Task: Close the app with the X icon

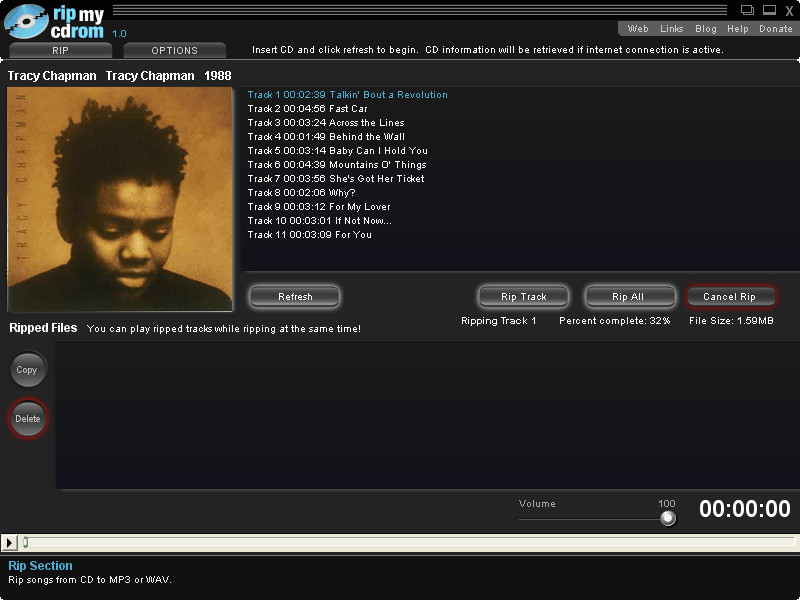Action: tap(789, 11)
